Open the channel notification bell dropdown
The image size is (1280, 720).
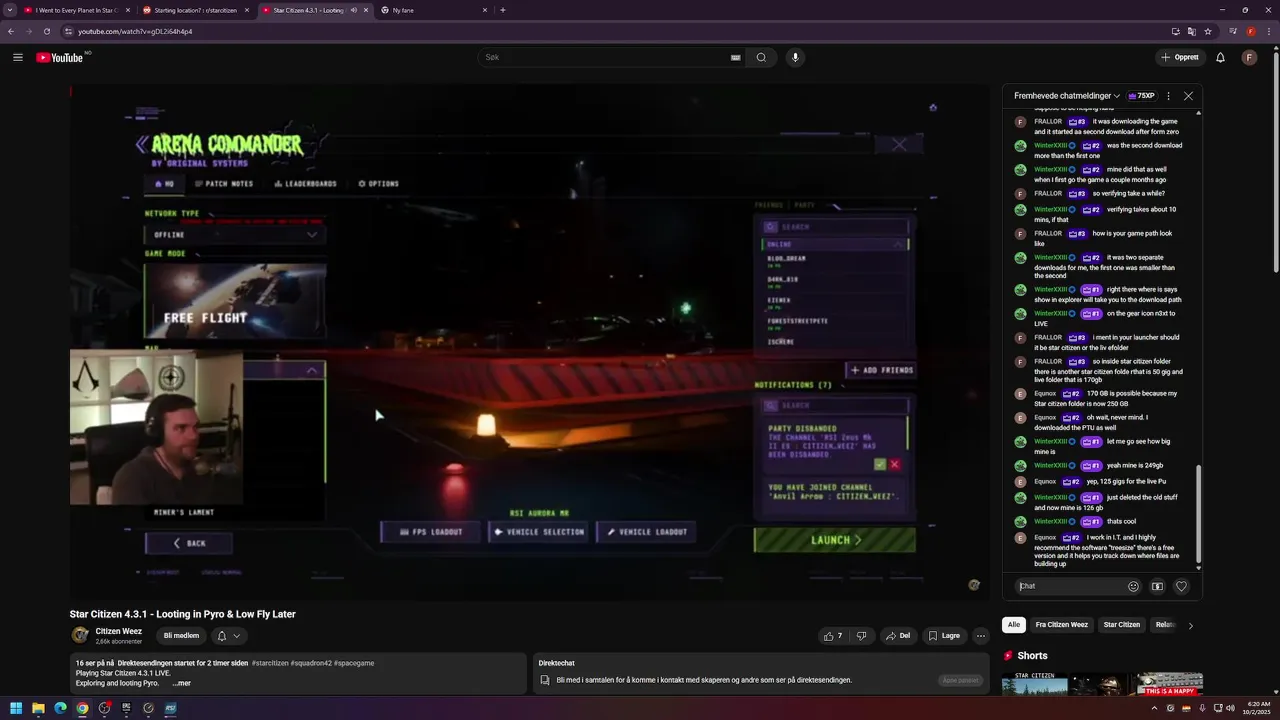click(x=228, y=635)
